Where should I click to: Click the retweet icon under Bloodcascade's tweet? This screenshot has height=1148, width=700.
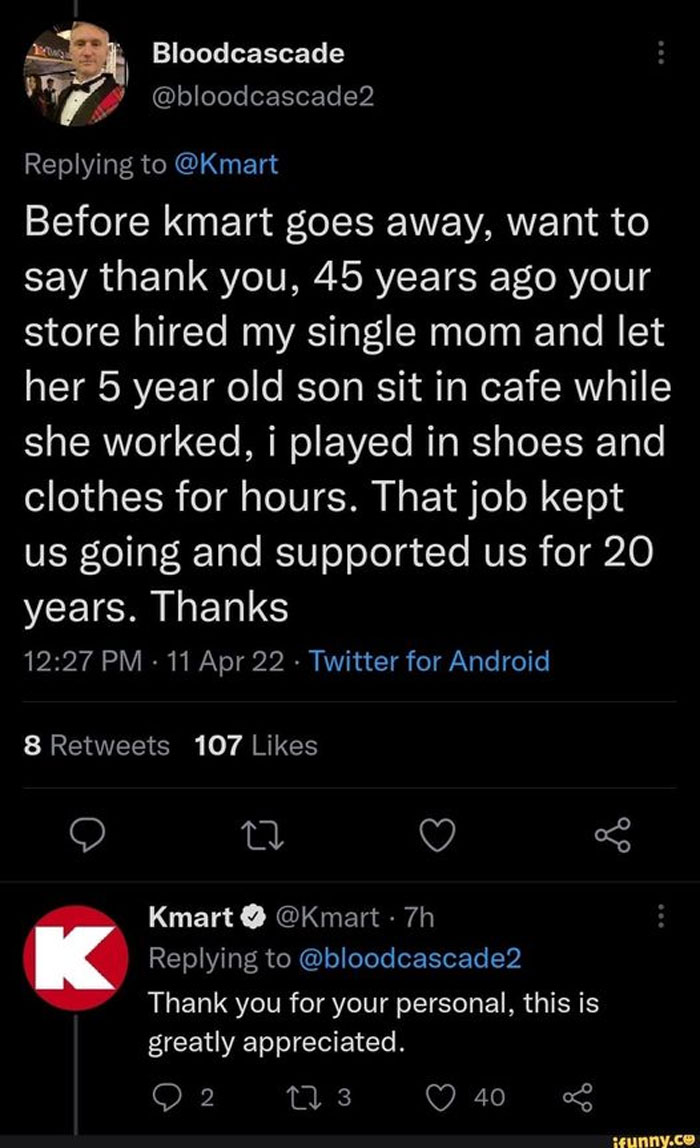pyautogui.click(x=263, y=836)
